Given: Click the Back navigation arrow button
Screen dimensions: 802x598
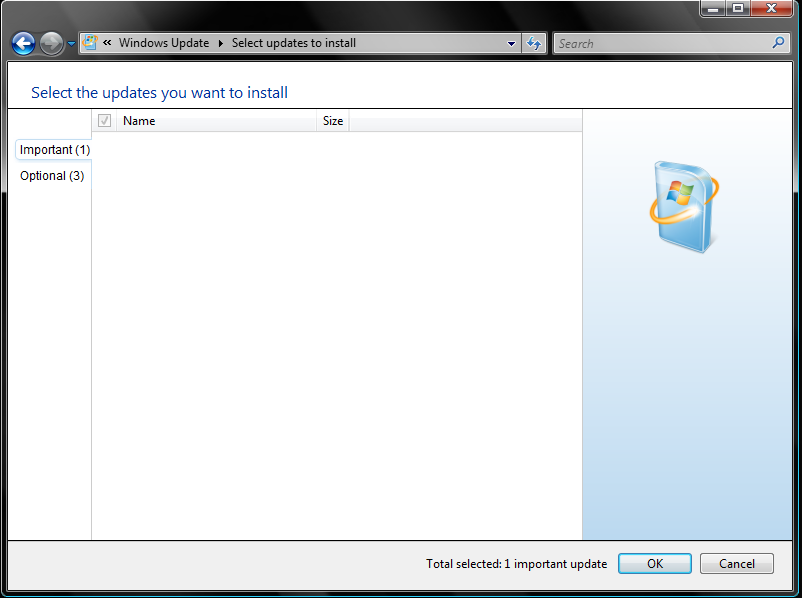Looking at the screenshot, I should (23, 43).
